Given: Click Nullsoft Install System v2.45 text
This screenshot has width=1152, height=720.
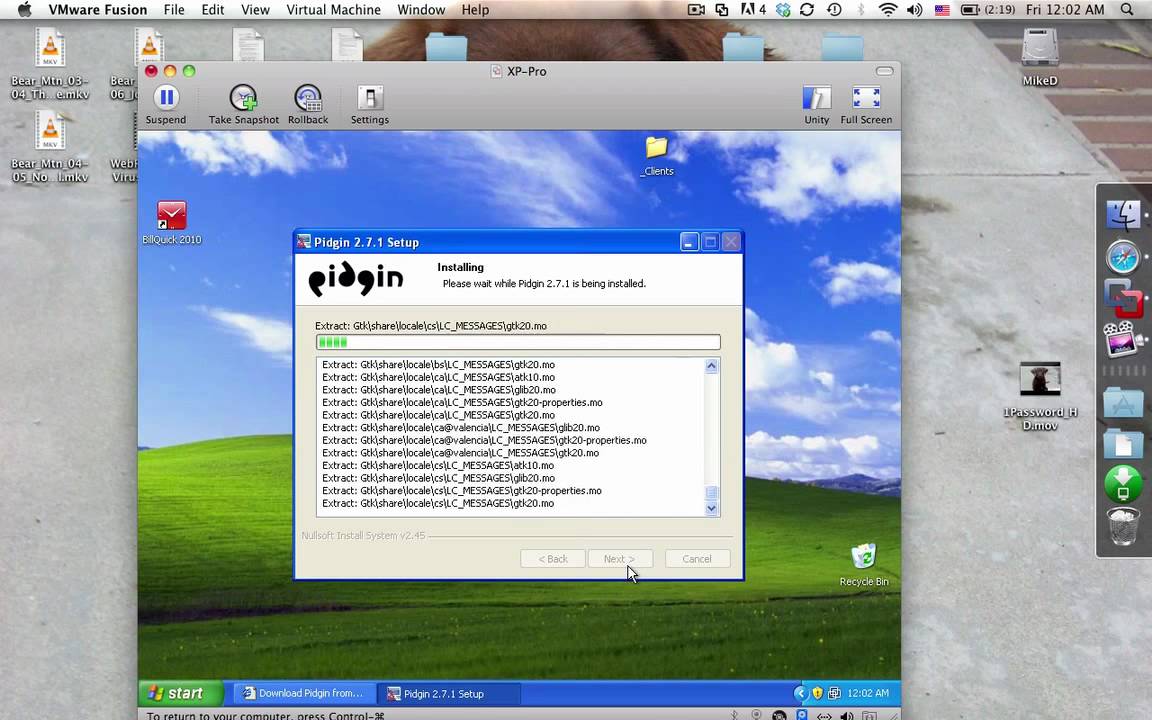Looking at the screenshot, I should tap(363, 536).
